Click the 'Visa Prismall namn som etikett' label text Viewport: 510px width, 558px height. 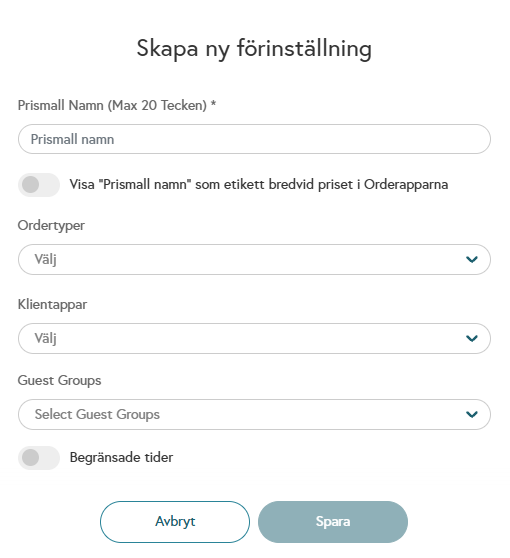259,184
